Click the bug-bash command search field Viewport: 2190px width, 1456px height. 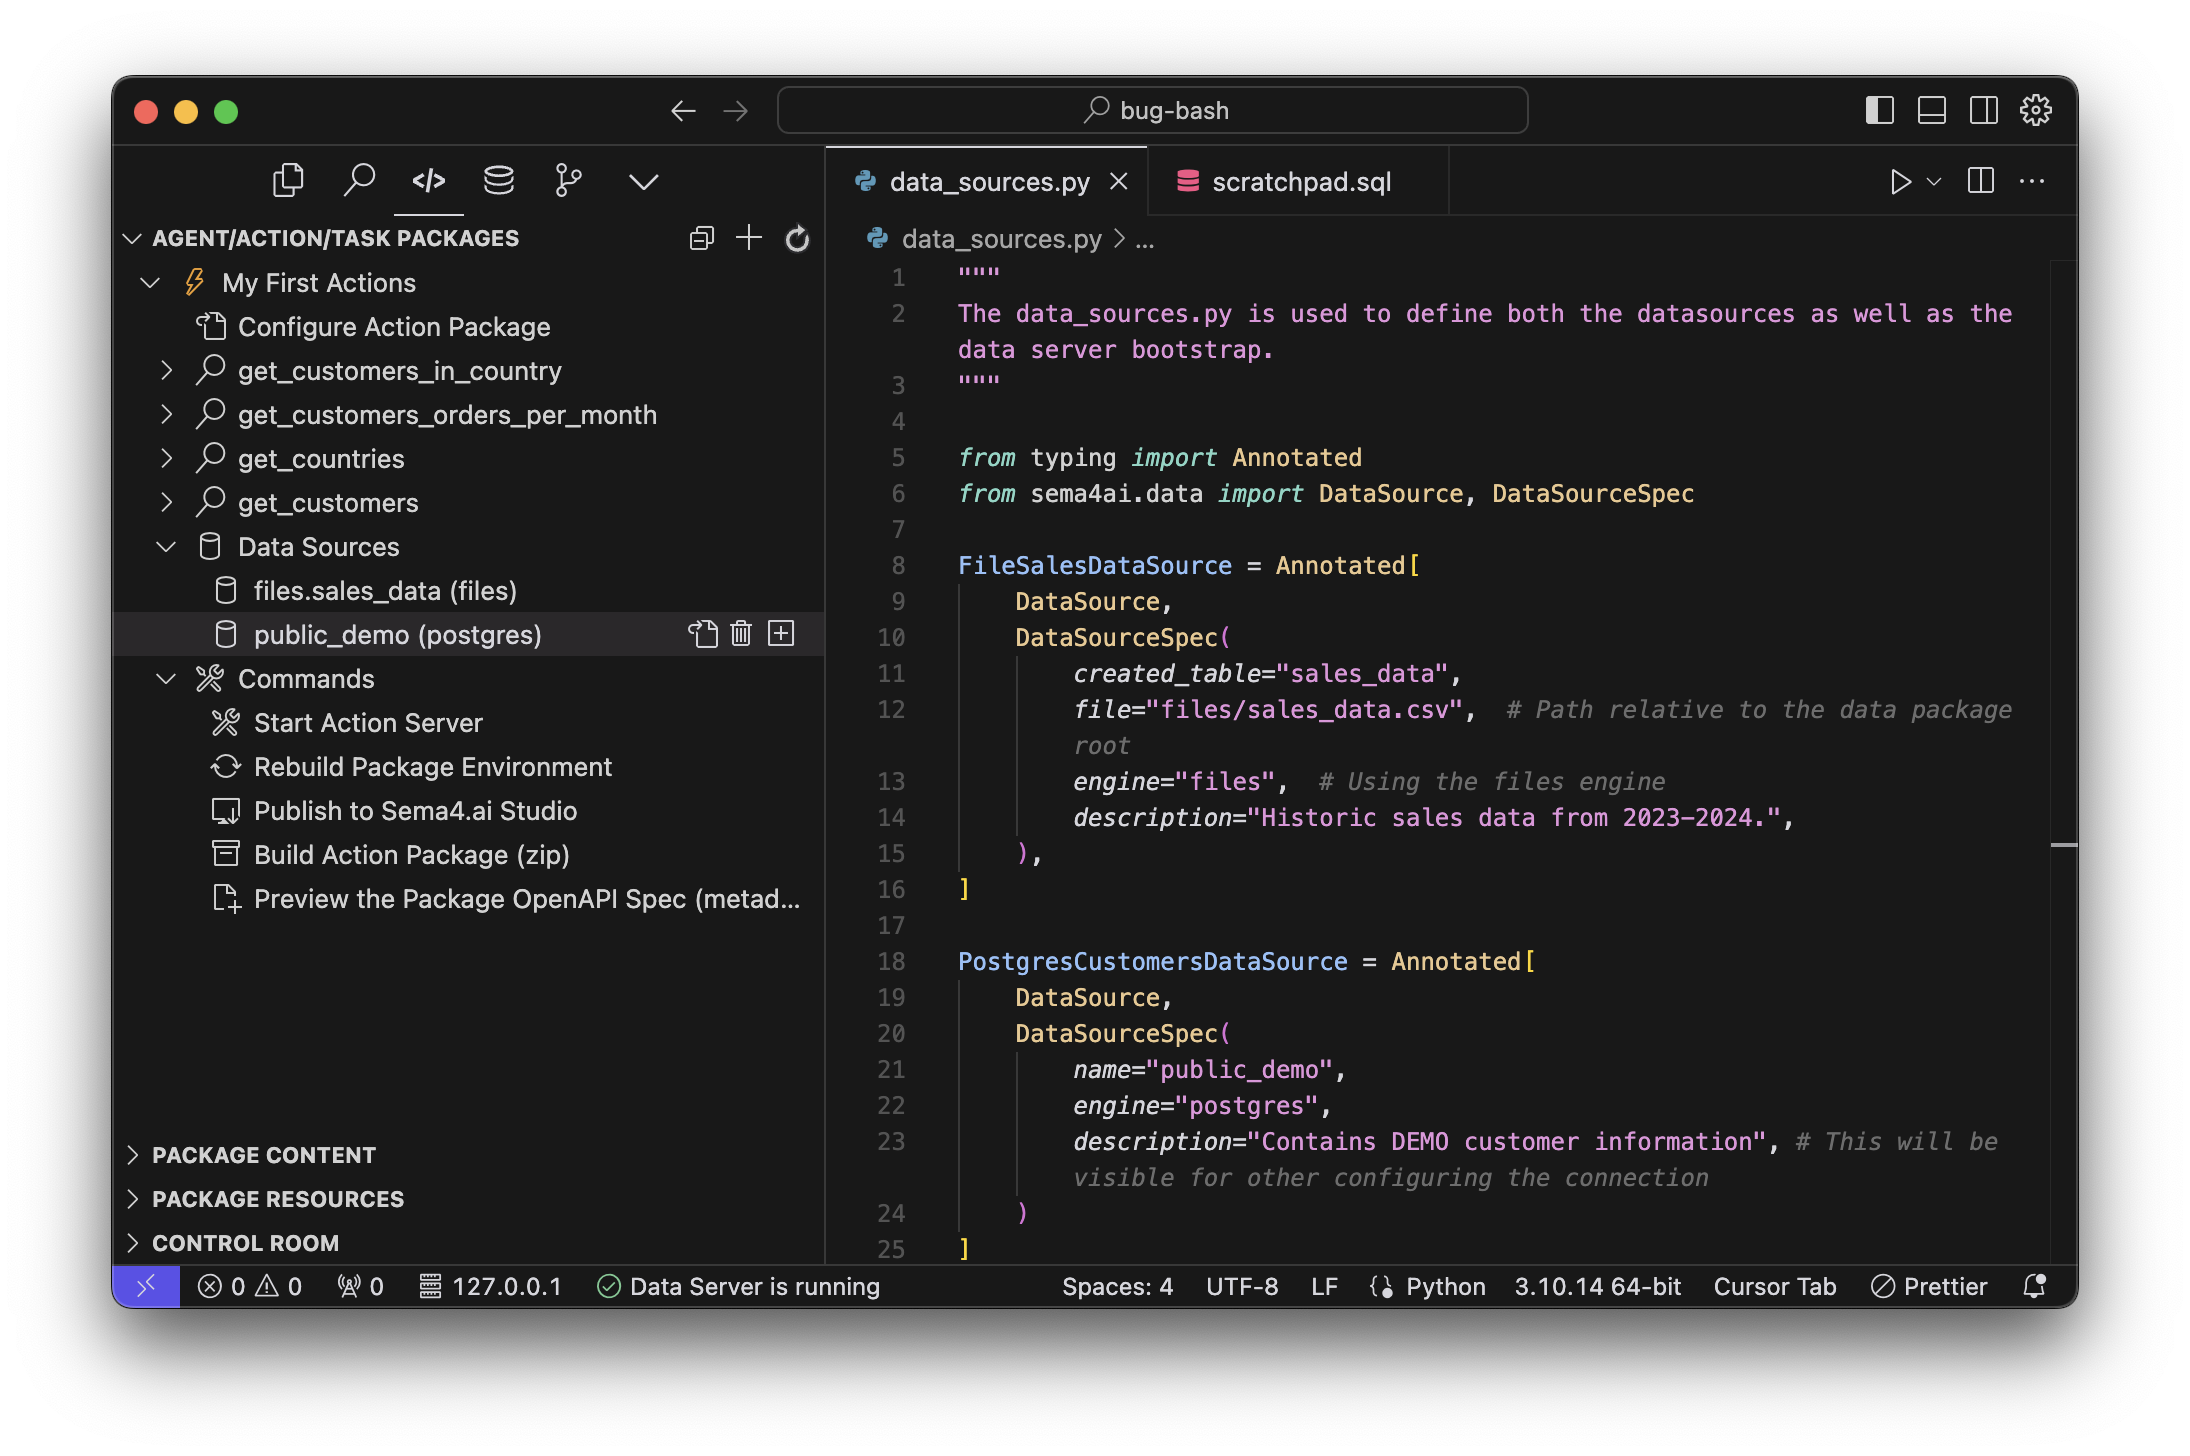point(1152,110)
